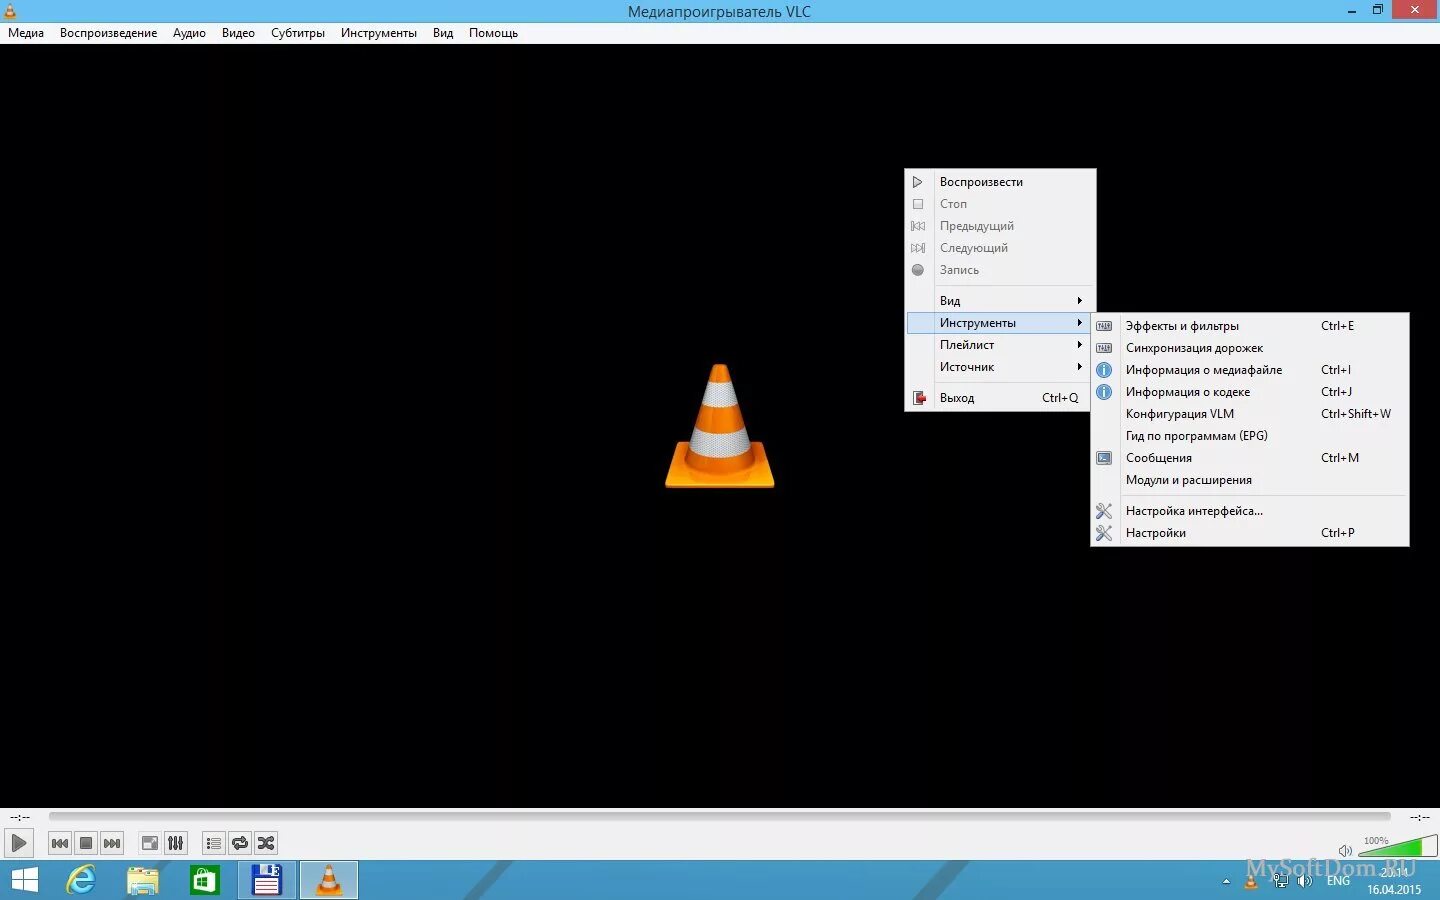Image resolution: width=1440 pixels, height=900 pixels.
Task: Open Настройка интерфейса...
Action: [x=1250, y=511]
